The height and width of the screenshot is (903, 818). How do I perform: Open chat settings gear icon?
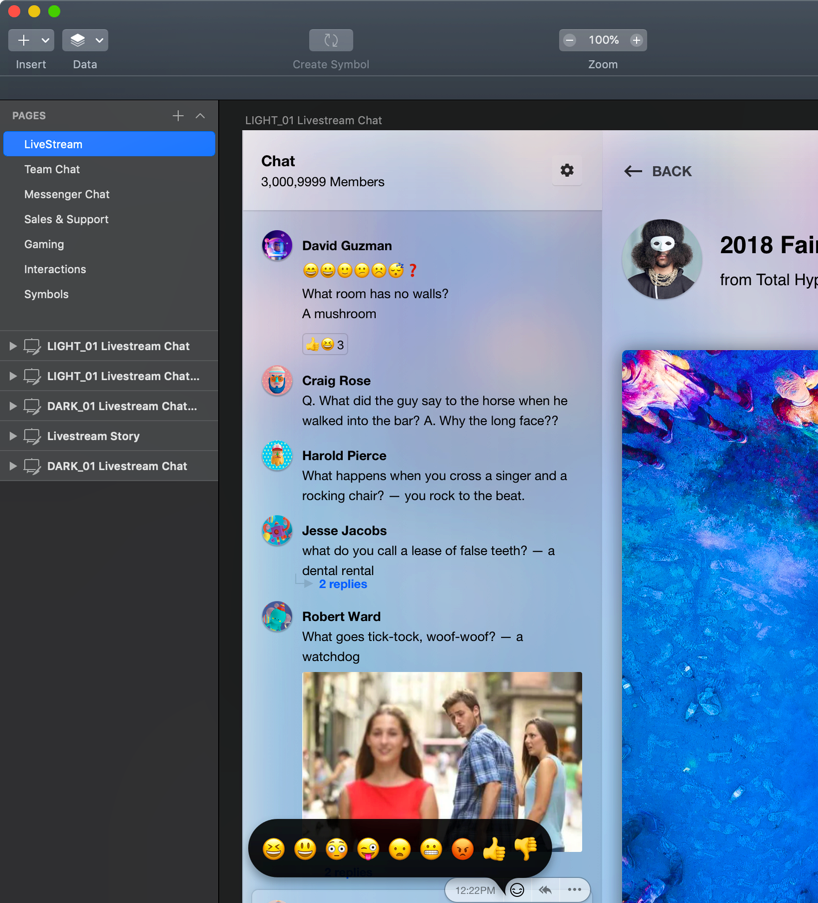click(567, 171)
